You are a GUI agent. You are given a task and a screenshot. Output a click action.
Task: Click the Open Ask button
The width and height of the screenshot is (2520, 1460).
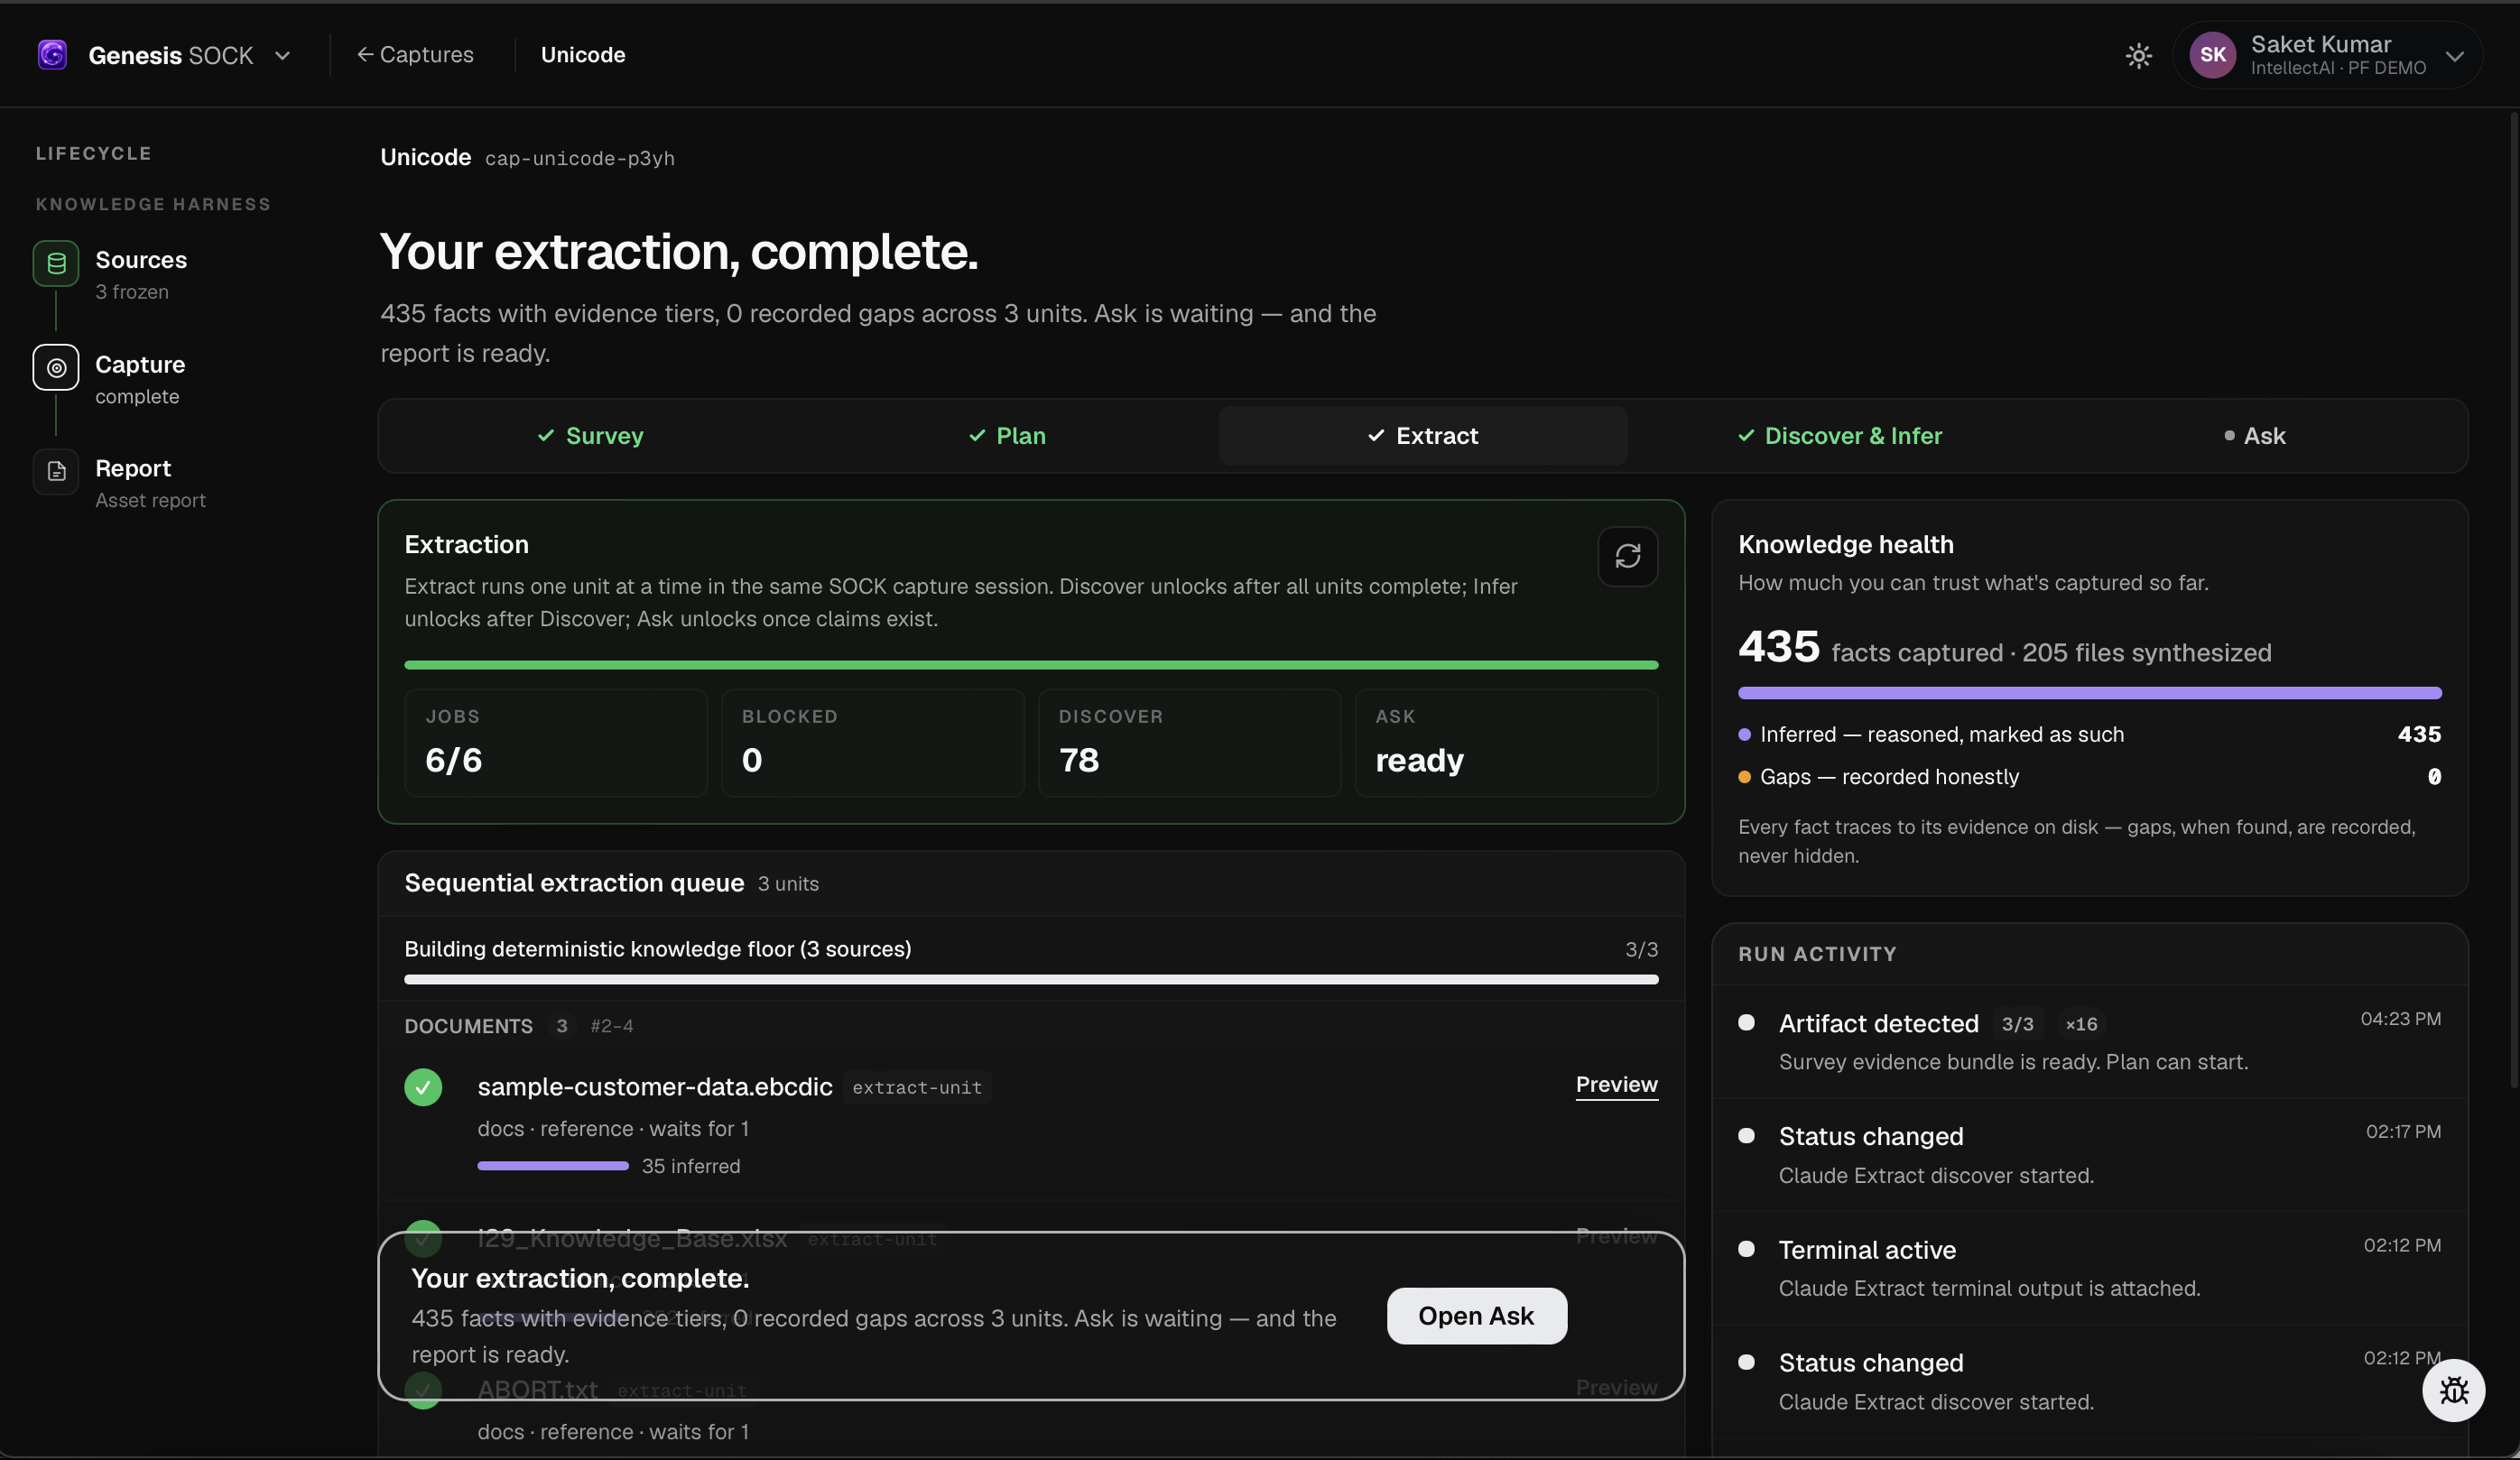pos(1476,1316)
